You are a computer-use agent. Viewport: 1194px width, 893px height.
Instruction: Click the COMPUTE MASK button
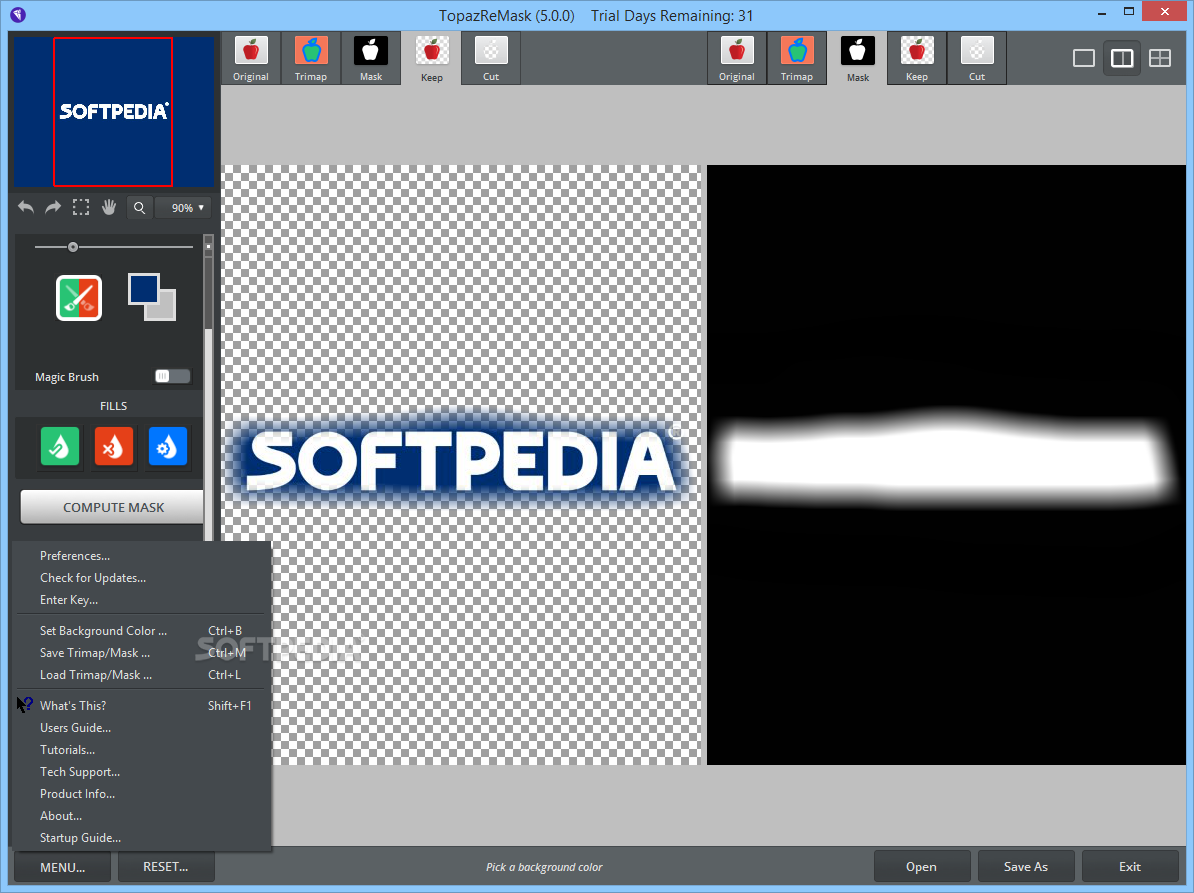[x=113, y=507]
